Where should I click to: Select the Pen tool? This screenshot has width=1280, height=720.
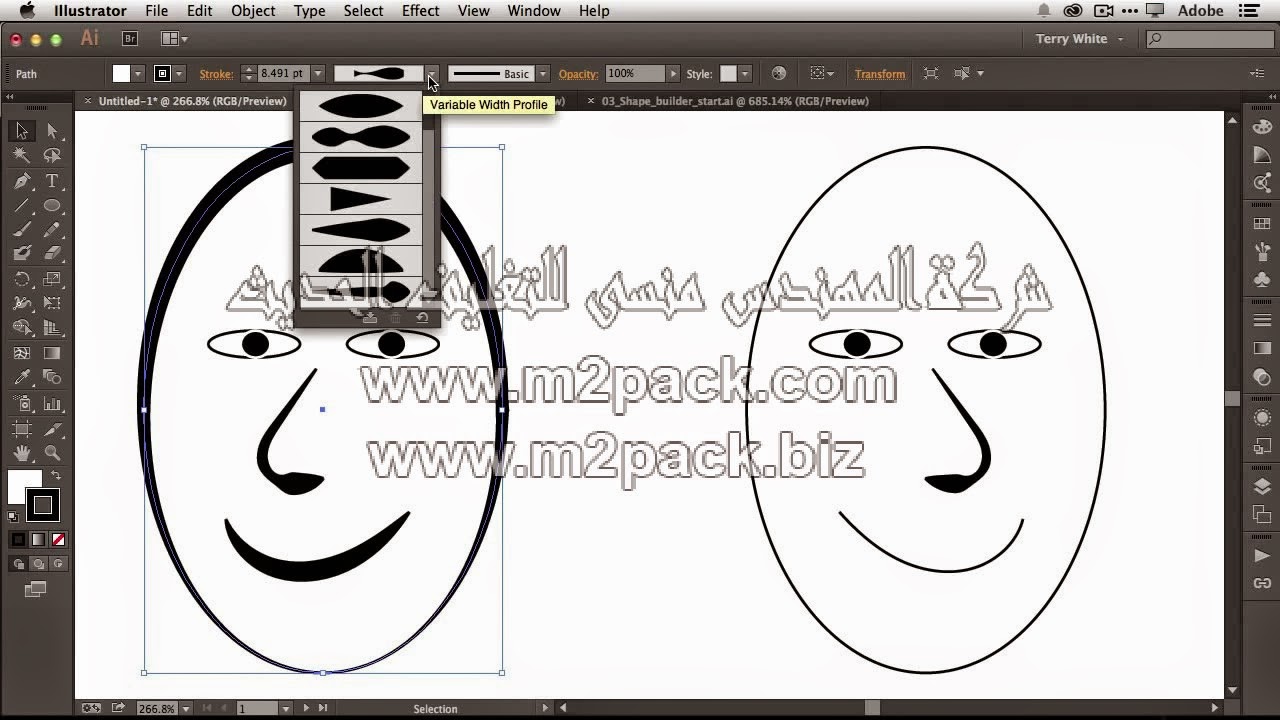22,181
